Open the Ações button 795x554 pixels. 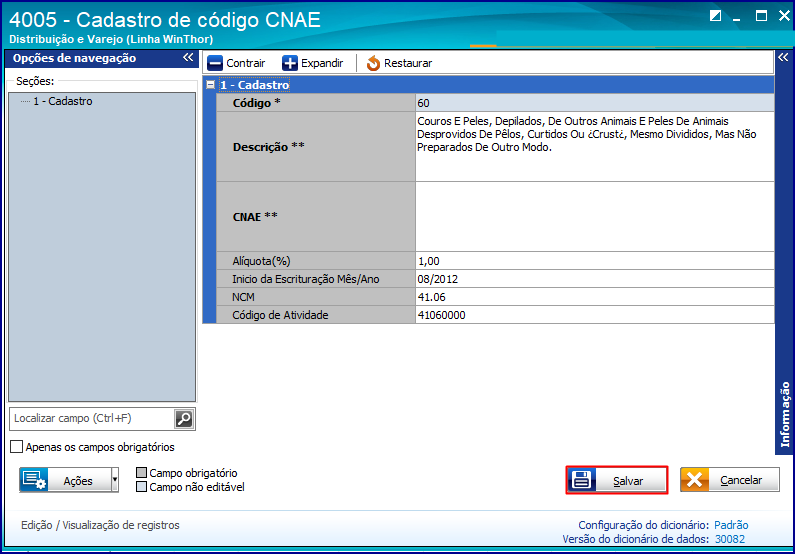pyautogui.click(x=65, y=480)
